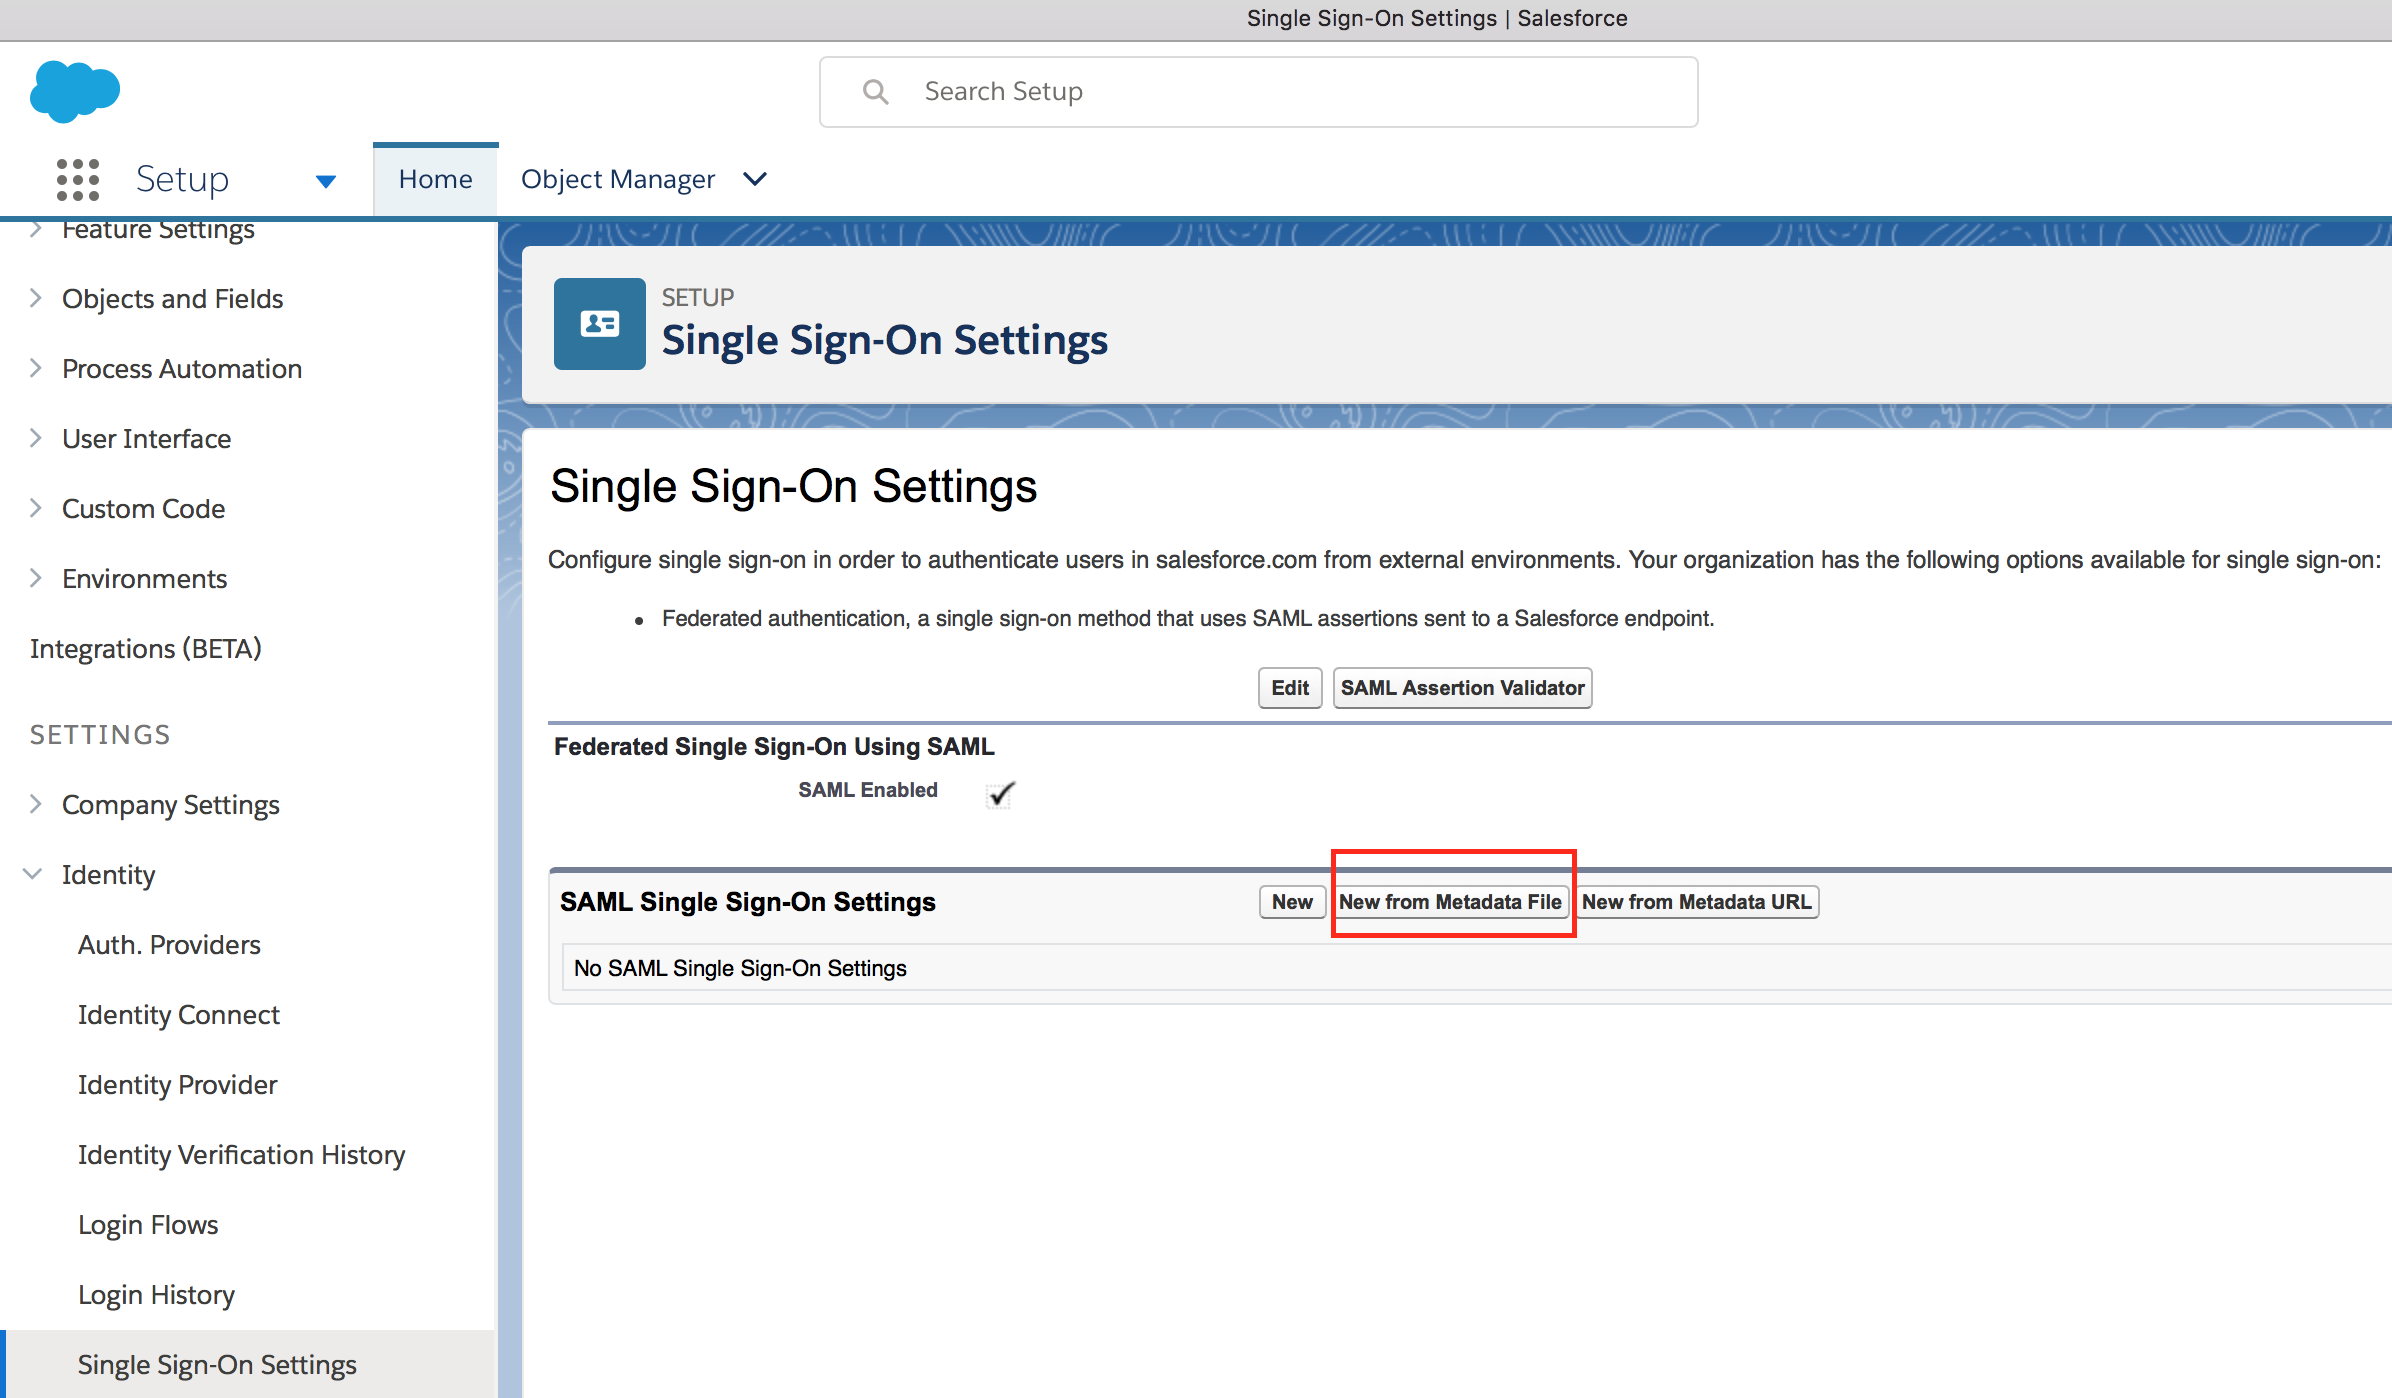Viewport: 2392px width, 1398px height.
Task: Switch to the Home tab
Action: tap(435, 179)
